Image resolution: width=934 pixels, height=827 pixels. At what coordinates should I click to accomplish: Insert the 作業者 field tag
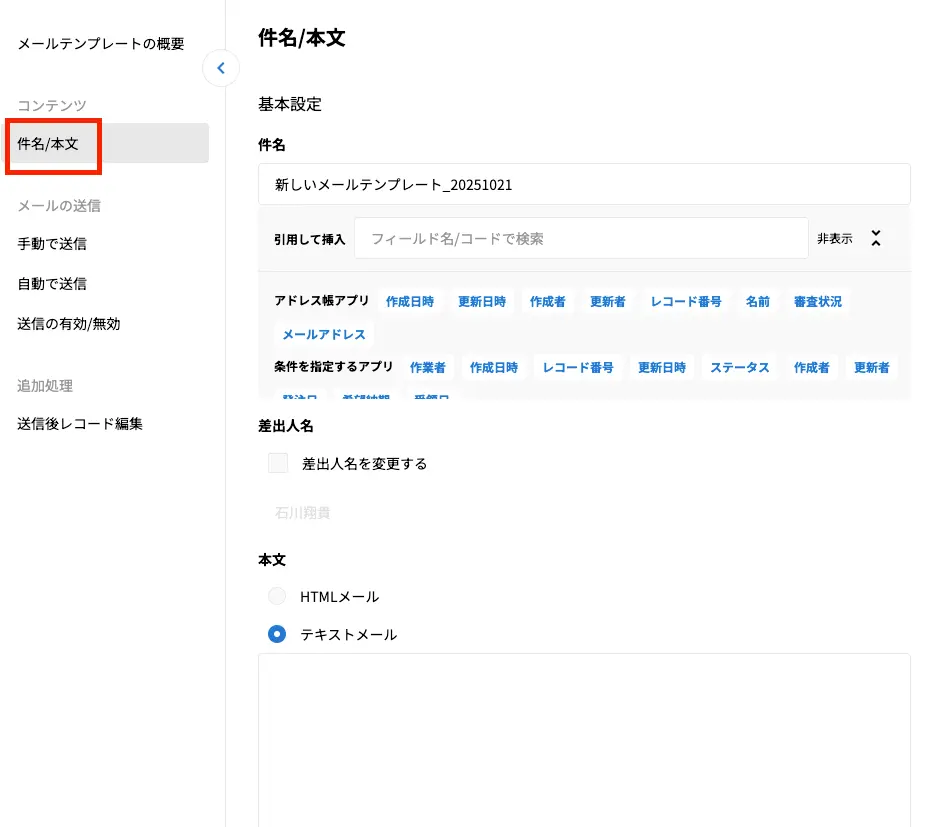[x=427, y=367]
